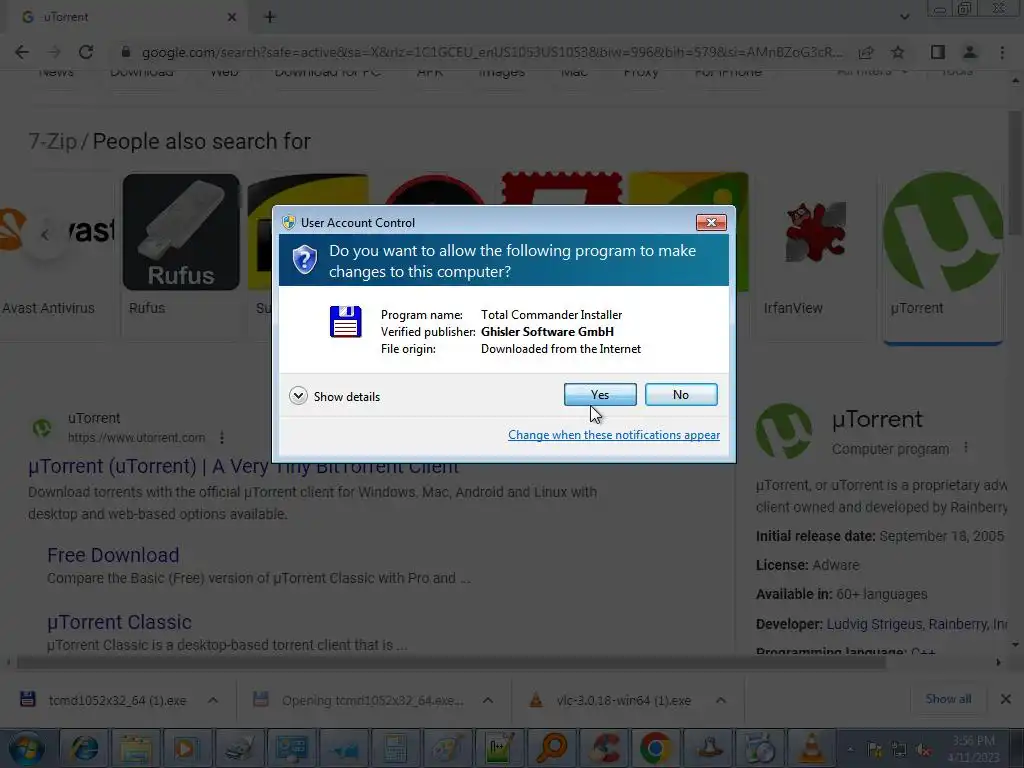The height and width of the screenshot is (768, 1024).
Task: Open Change when these notifications appear link
Action: [x=613, y=435]
